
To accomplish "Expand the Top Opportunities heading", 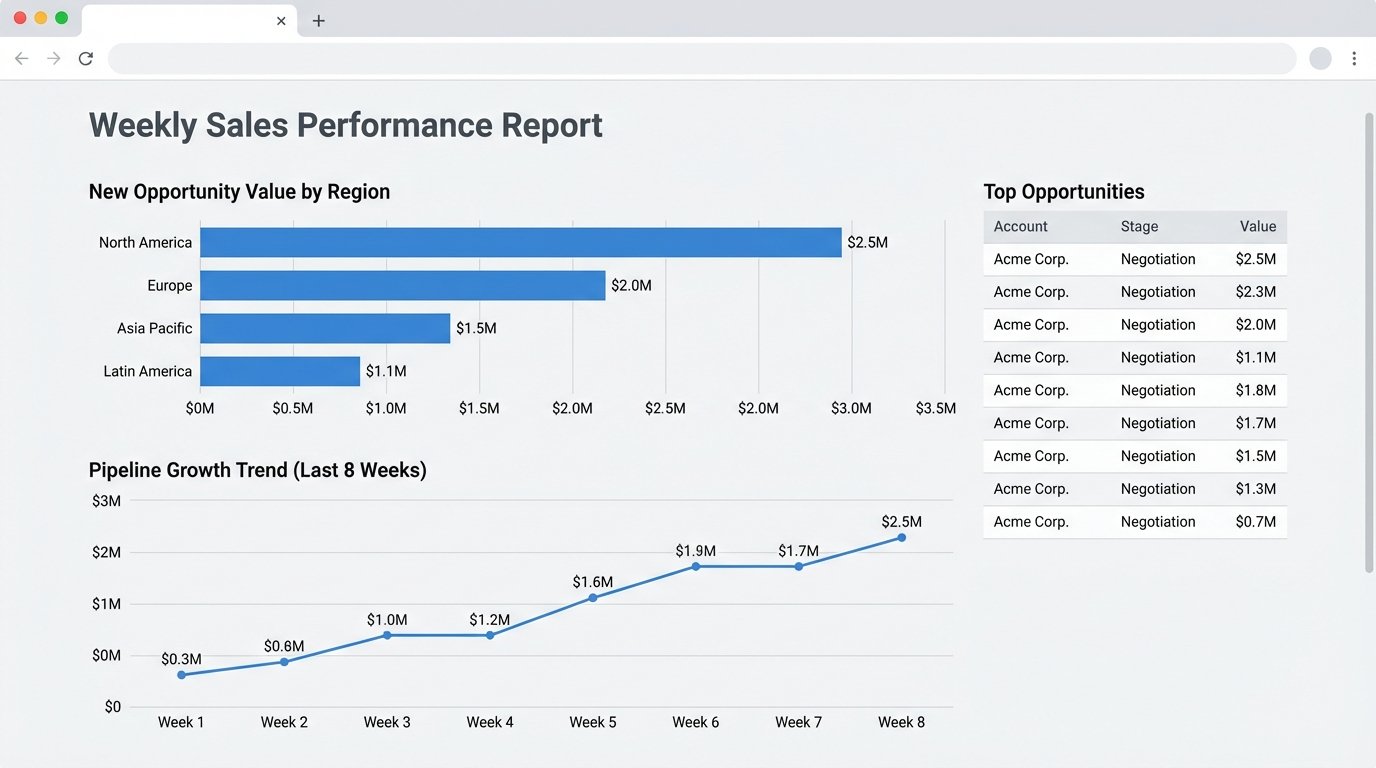I will 1064,191.
